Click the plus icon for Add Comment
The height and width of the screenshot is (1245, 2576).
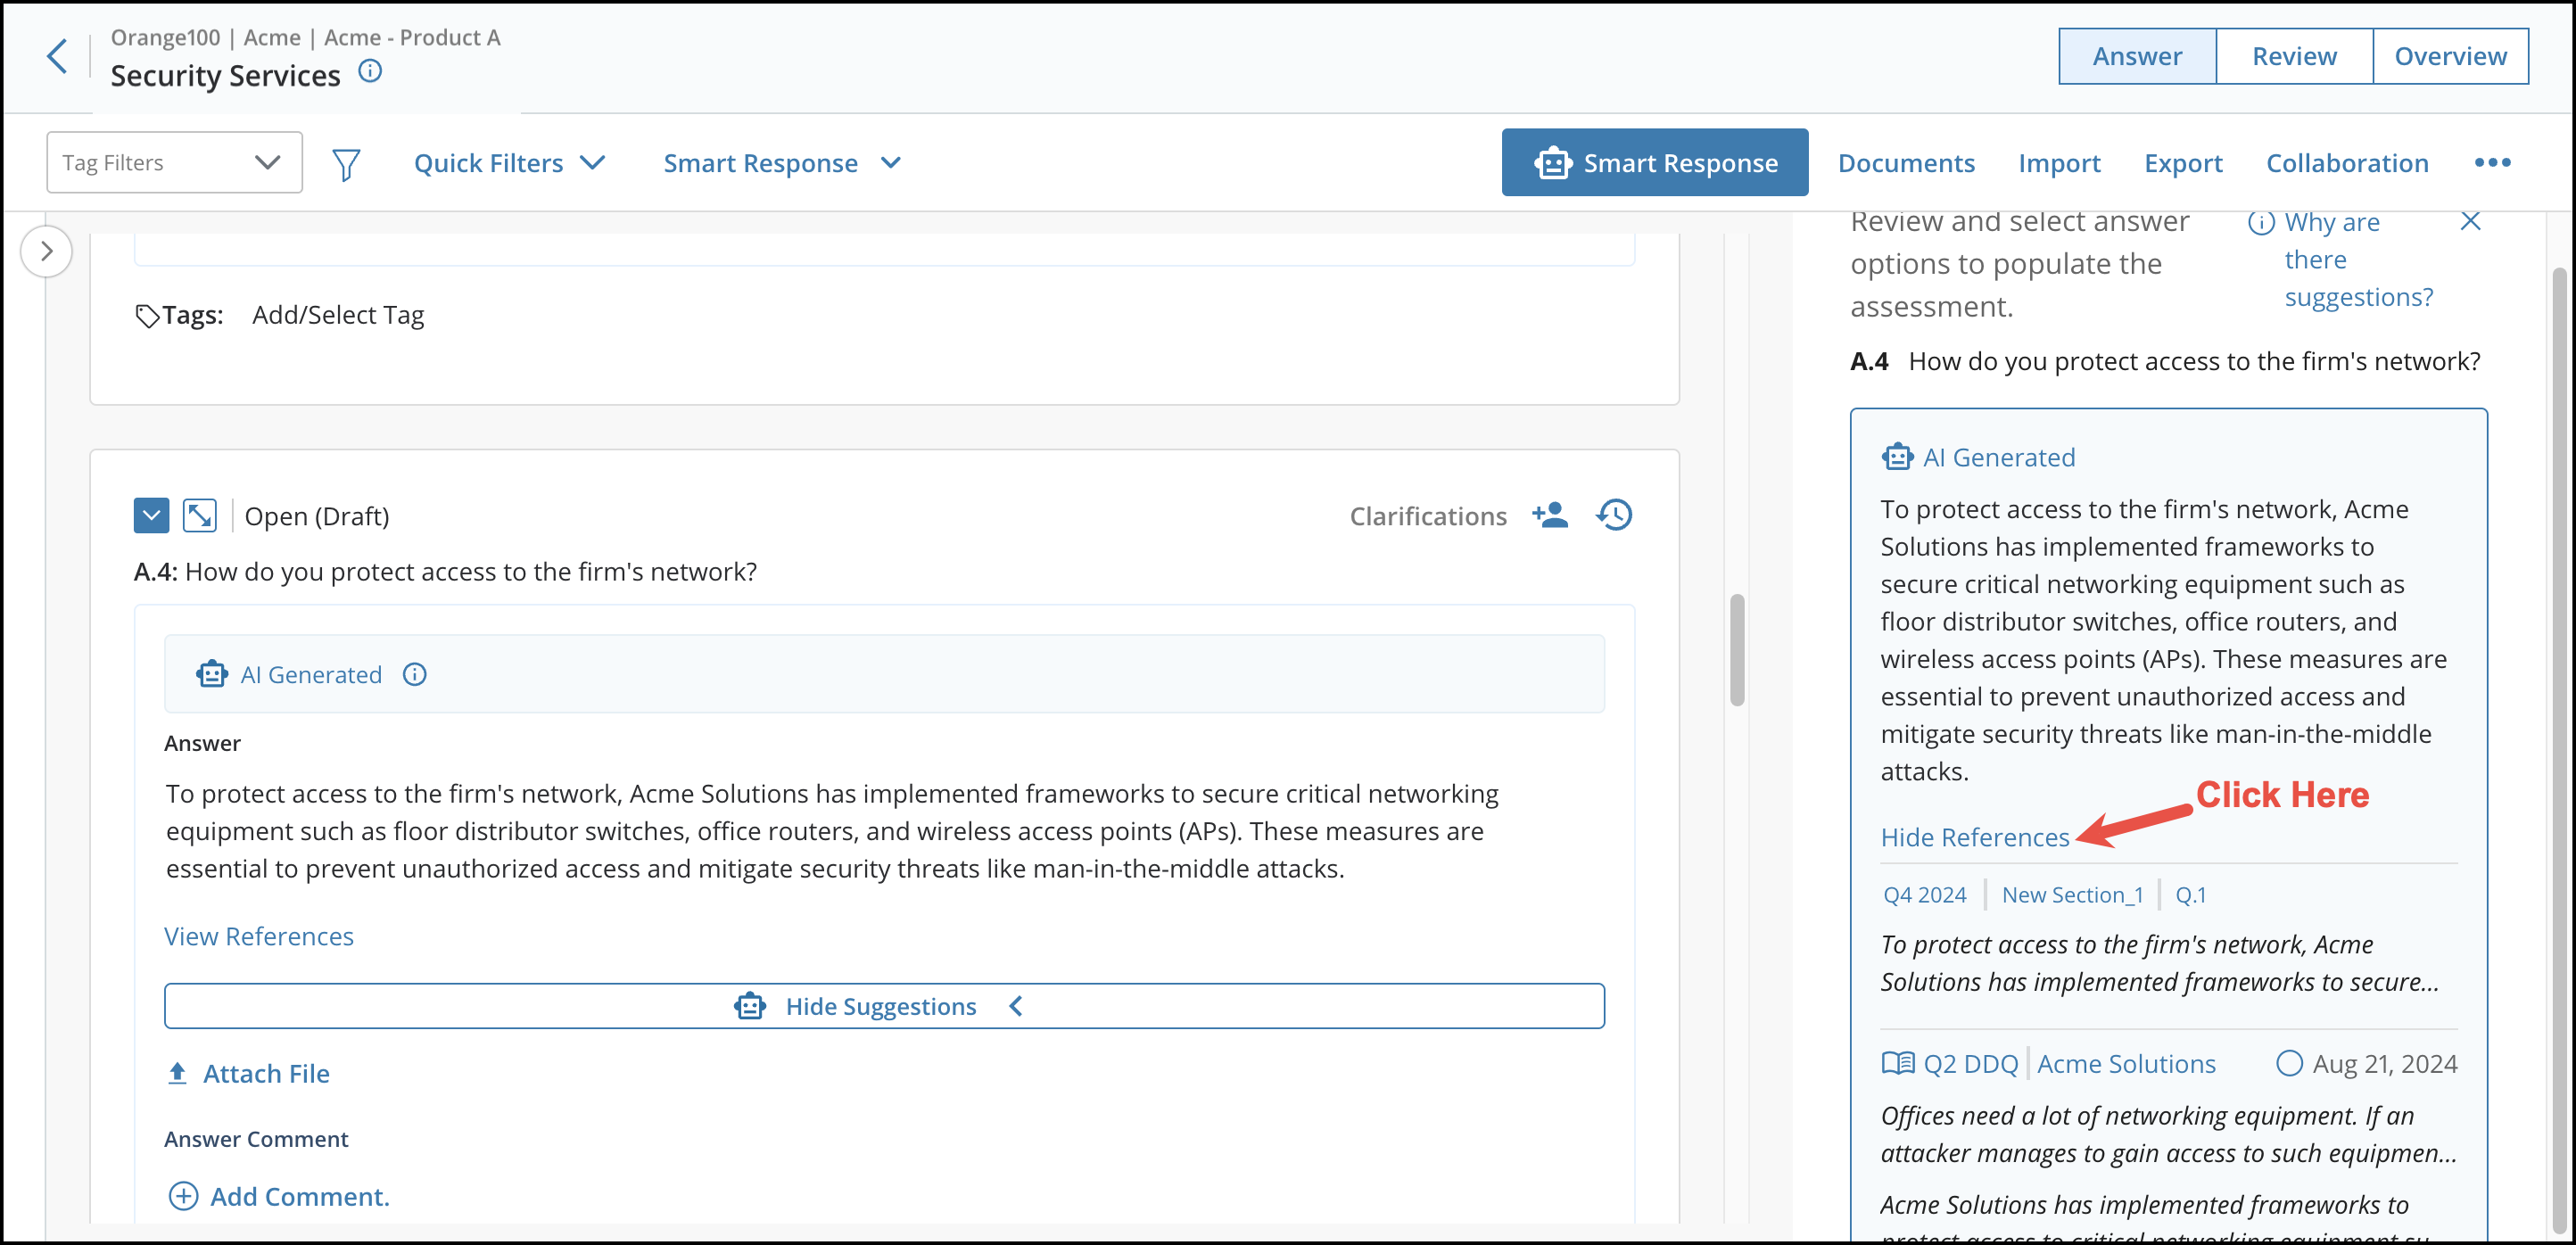click(x=183, y=1196)
